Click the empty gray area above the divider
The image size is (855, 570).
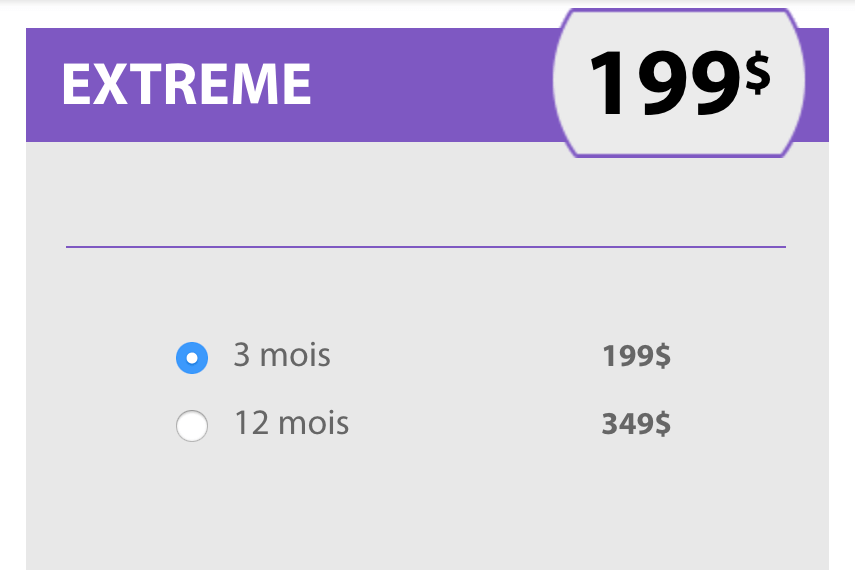tap(300, 193)
